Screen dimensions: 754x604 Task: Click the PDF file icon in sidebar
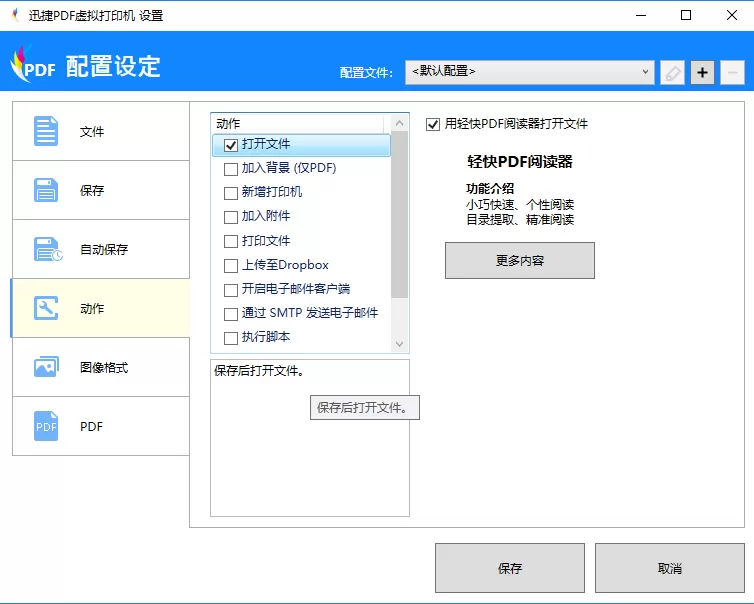click(x=46, y=426)
